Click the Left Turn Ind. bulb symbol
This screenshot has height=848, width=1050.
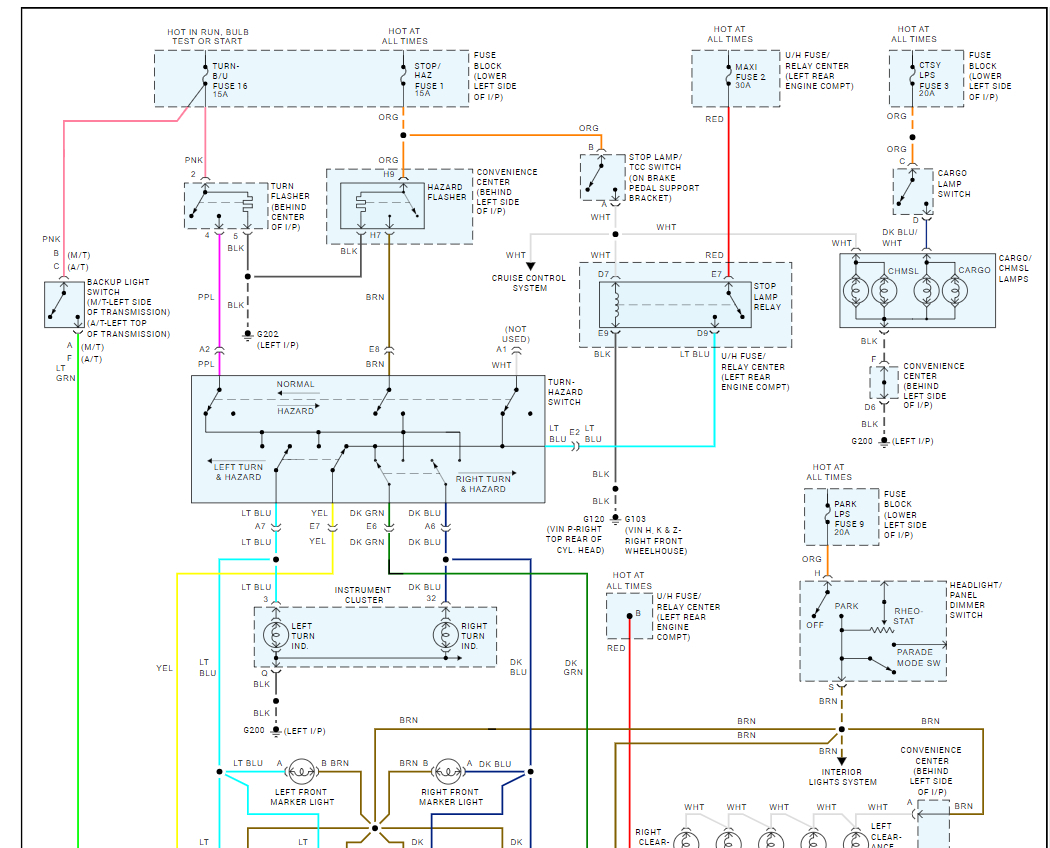[276, 635]
